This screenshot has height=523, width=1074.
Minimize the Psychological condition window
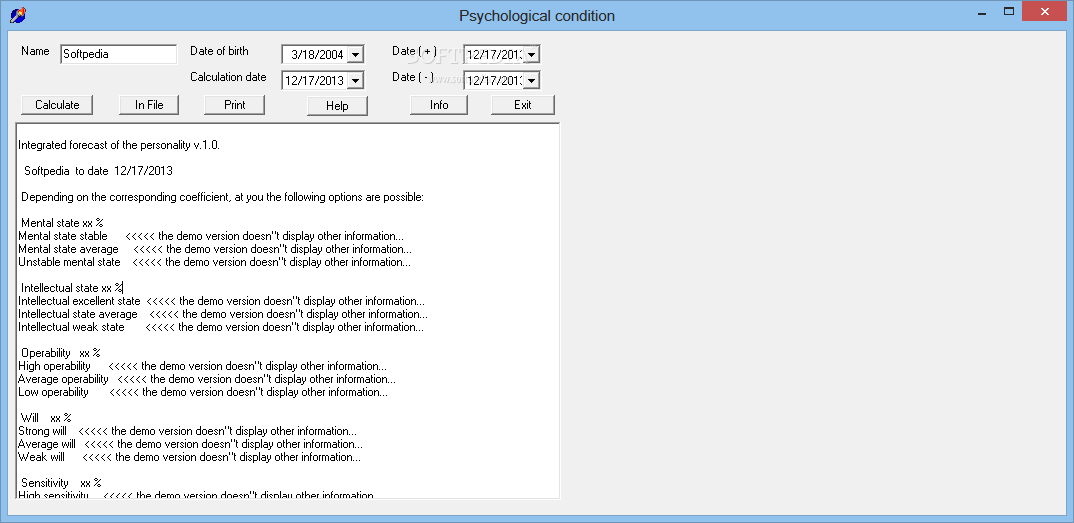coord(980,11)
